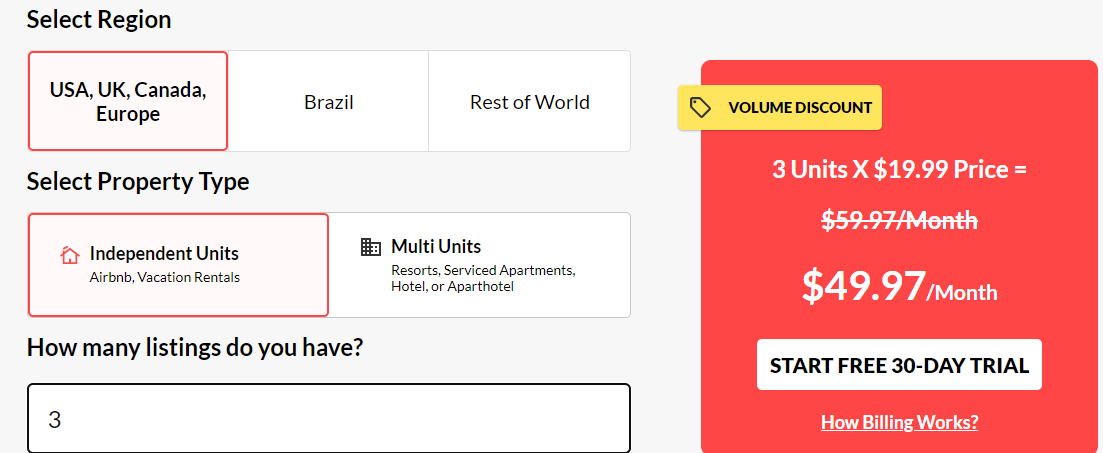Choose Brazil as the region

tap(329, 101)
